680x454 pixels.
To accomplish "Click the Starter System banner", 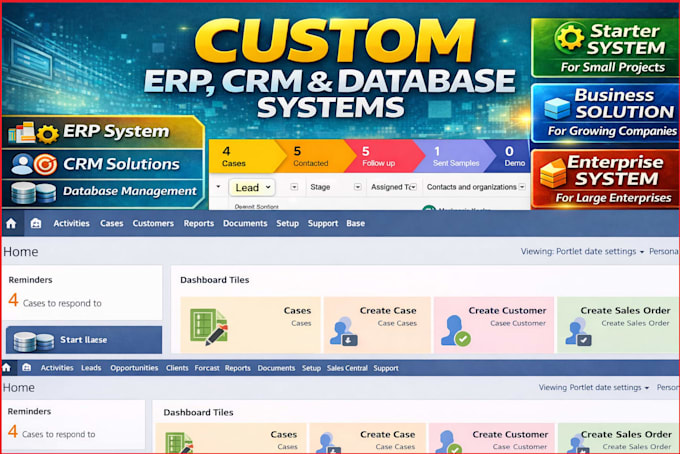I will (x=605, y=48).
